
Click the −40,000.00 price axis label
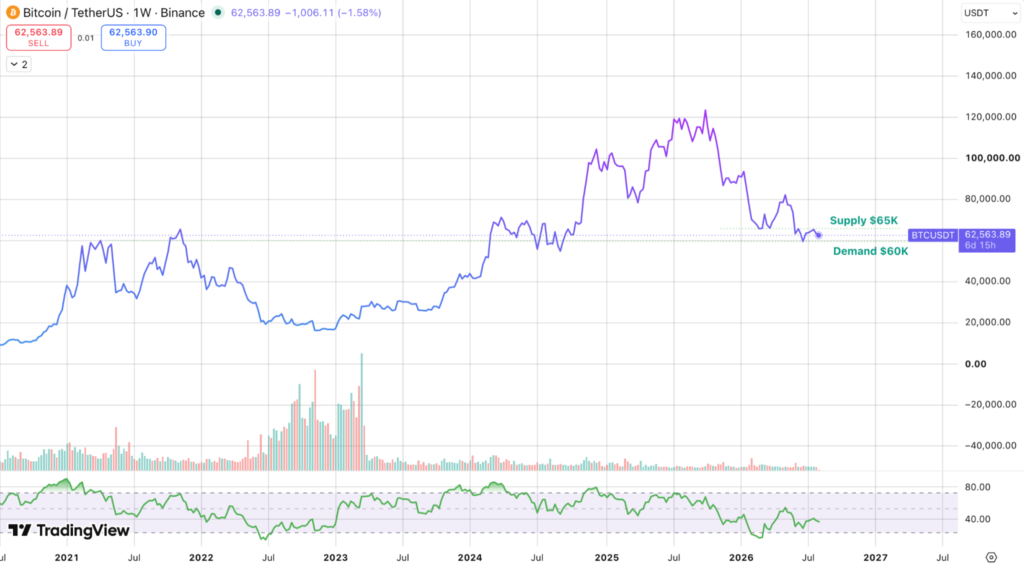(991, 446)
